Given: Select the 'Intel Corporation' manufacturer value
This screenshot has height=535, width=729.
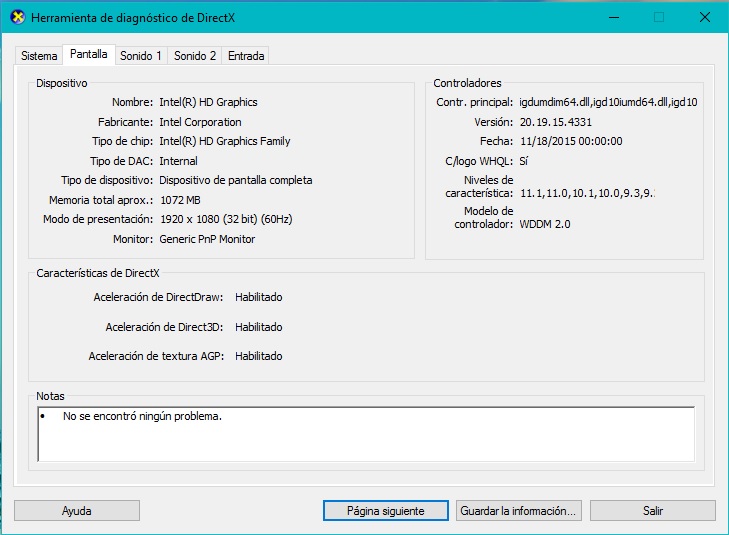Looking at the screenshot, I should click(200, 122).
